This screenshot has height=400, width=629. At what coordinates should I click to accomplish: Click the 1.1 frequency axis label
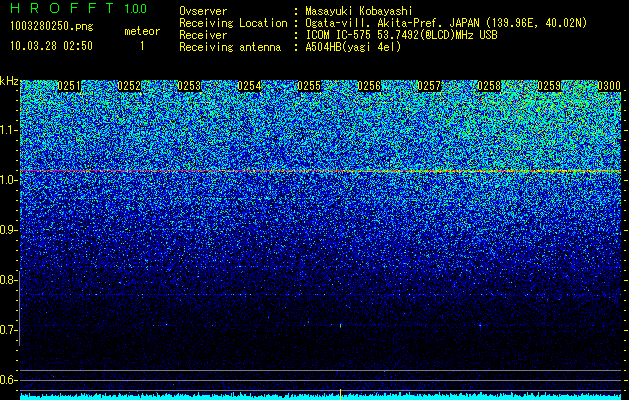click(8, 130)
